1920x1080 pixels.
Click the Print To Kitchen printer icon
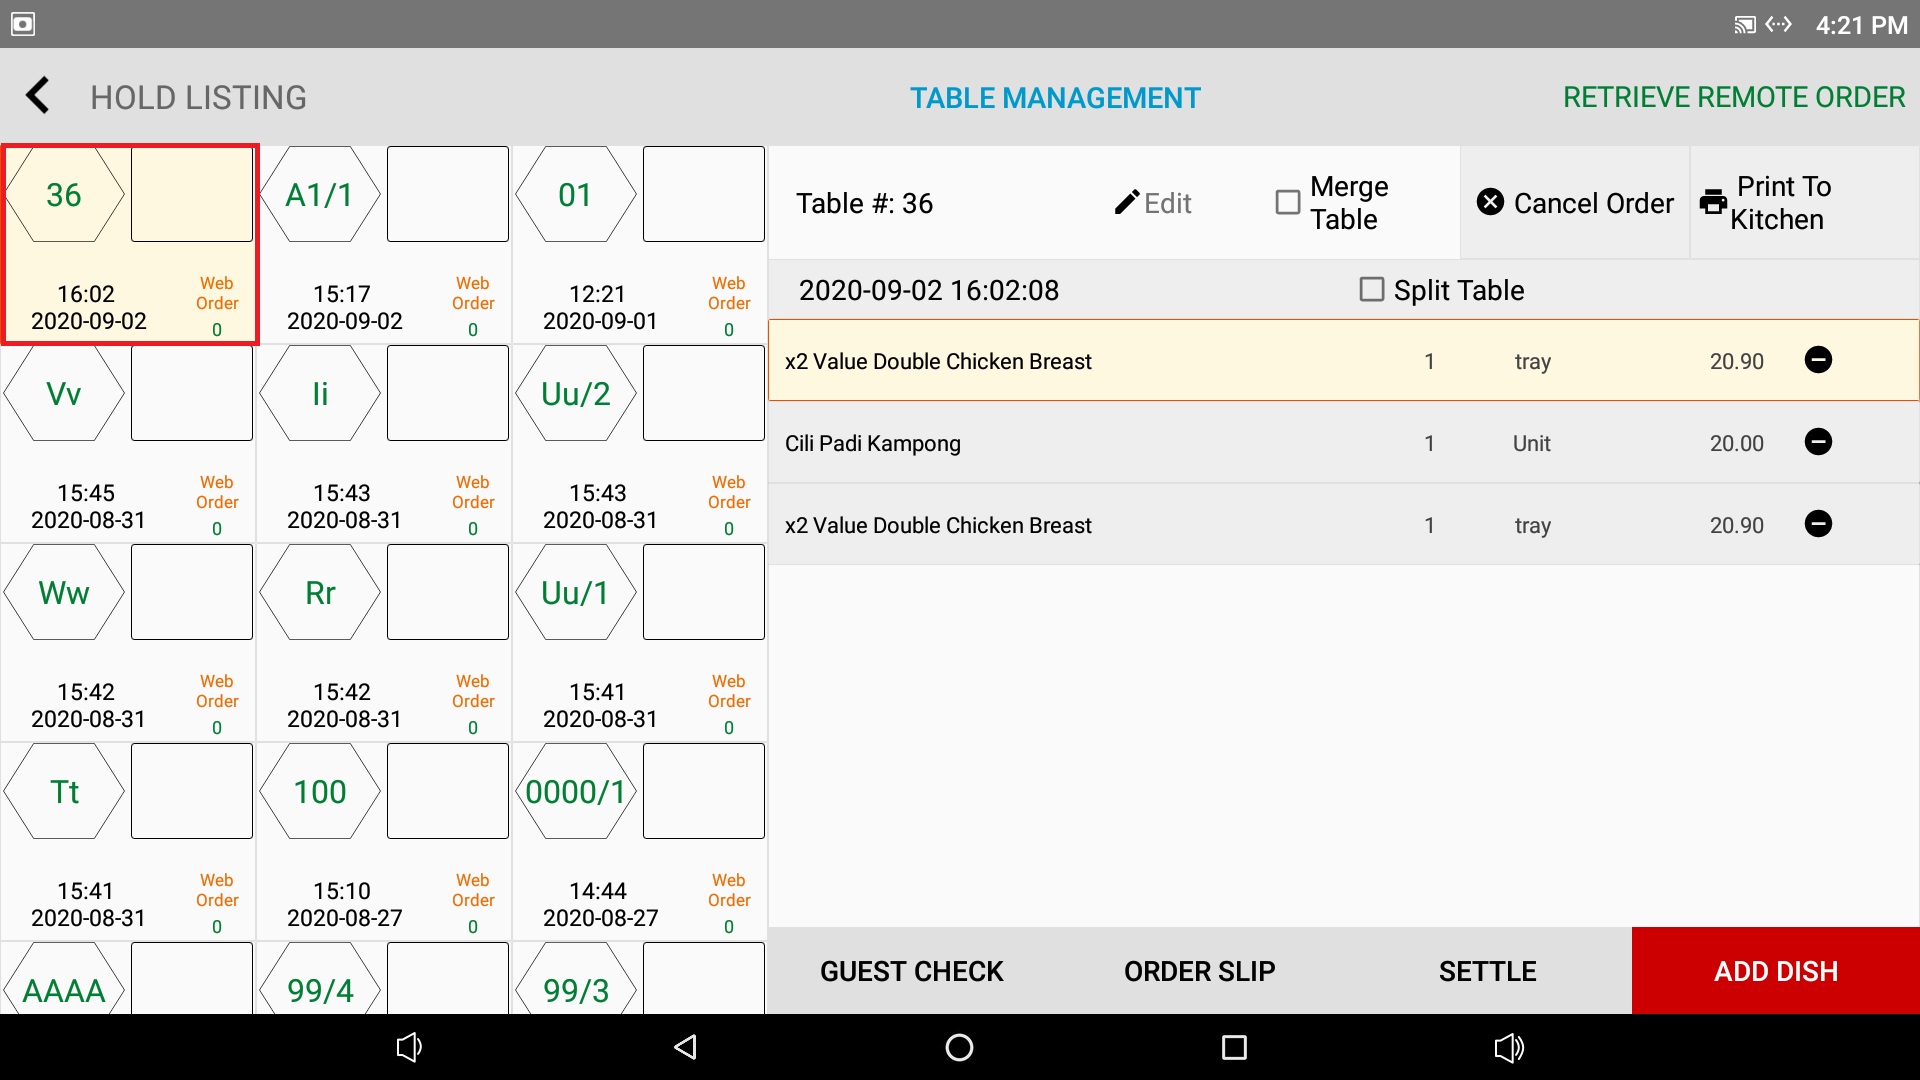tap(1713, 202)
